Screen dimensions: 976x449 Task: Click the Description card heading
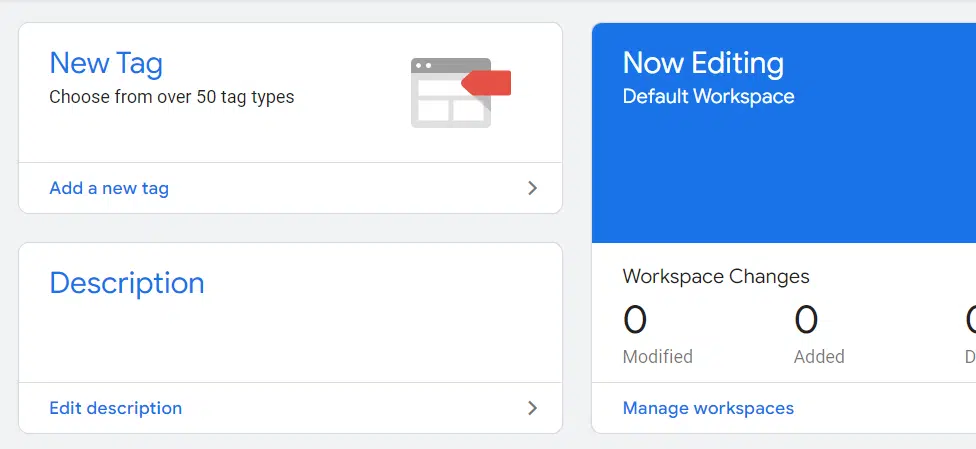(x=127, y=283)
